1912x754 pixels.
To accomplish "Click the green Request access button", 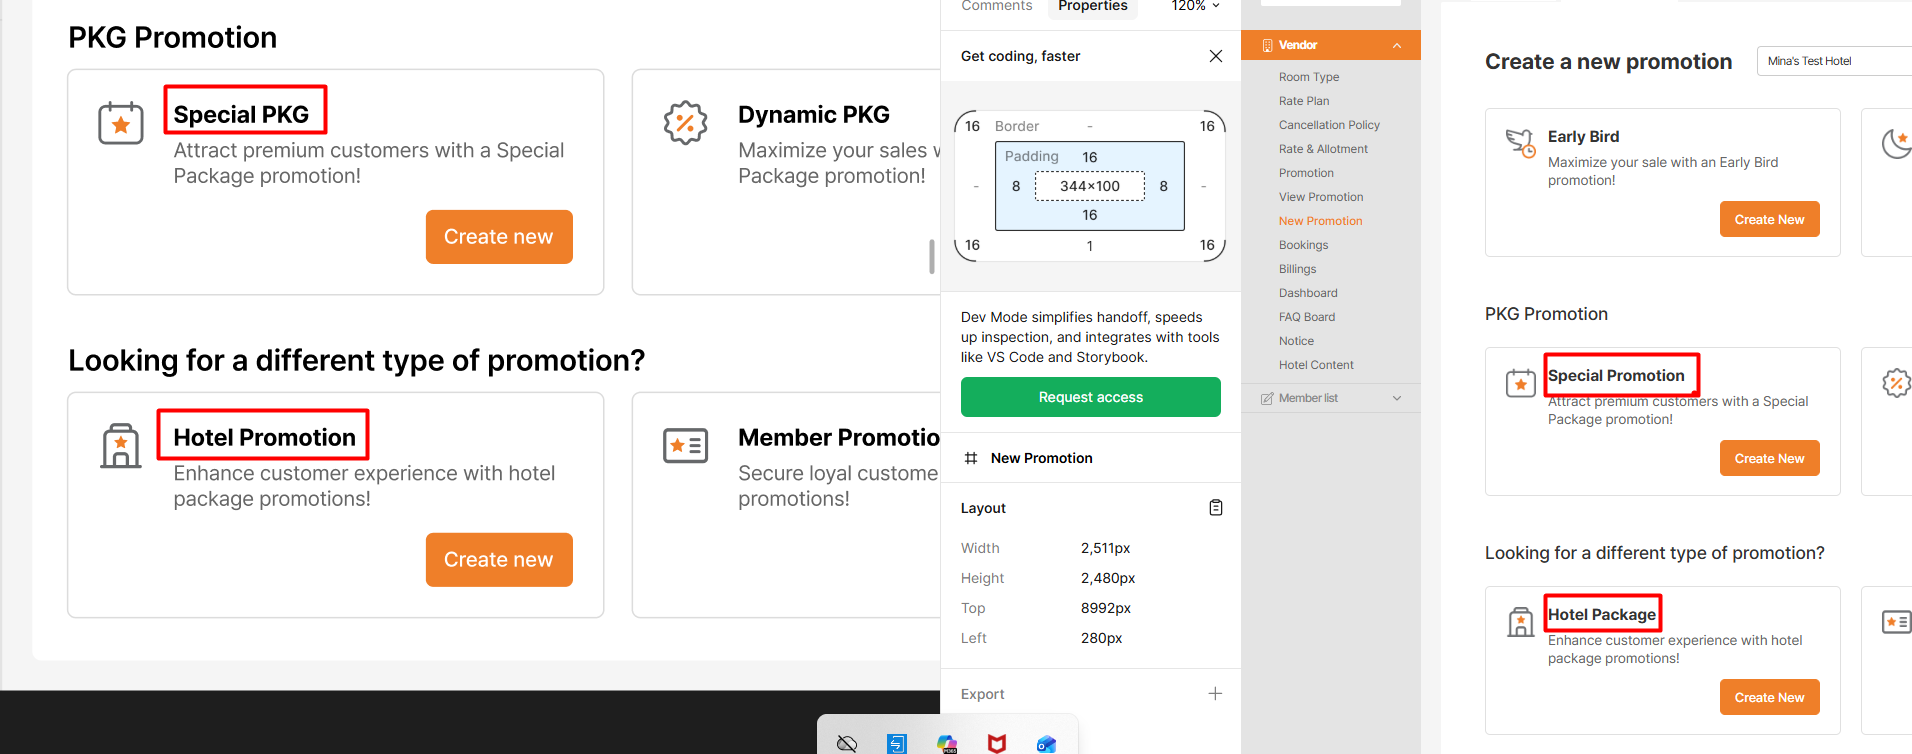I will (x=1090, y=397).
